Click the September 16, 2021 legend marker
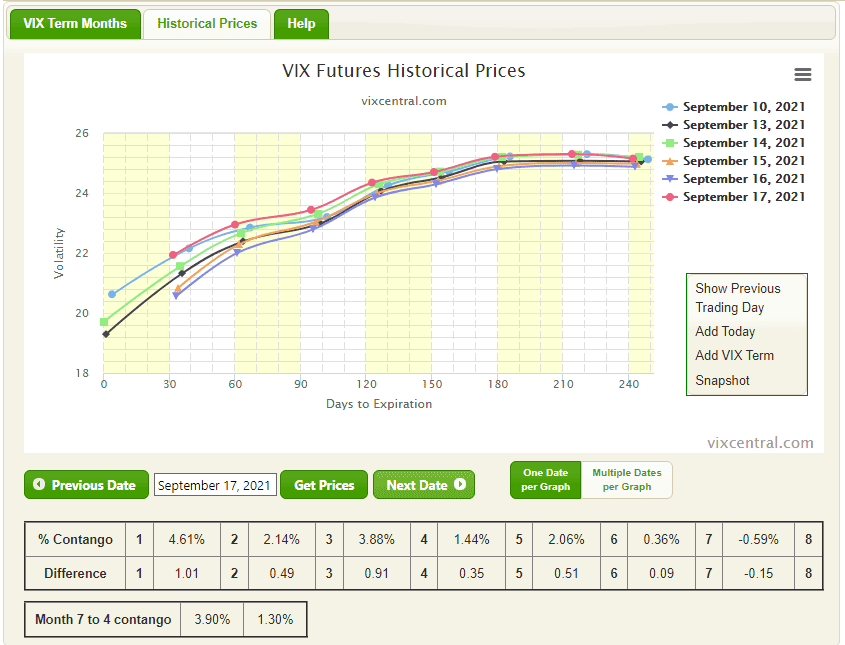 670,179
